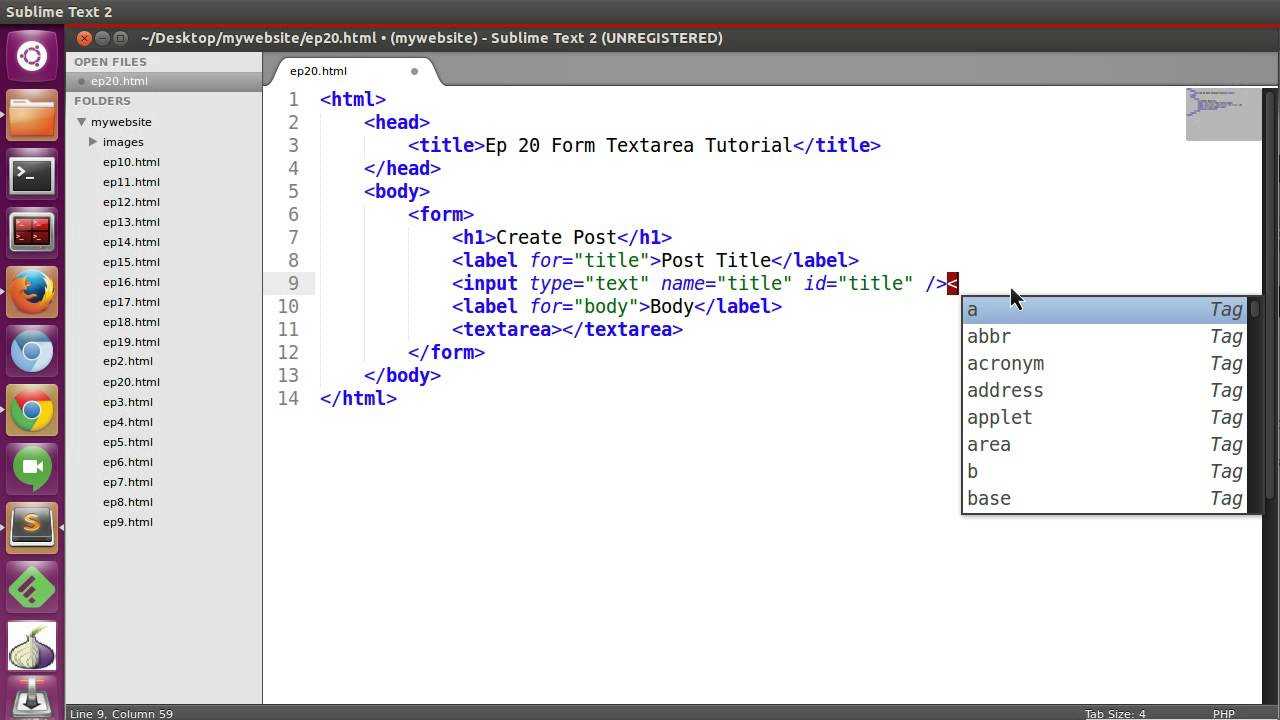Screen dimensions: 1280x720
Task: Open ep8.html from the sidebar
Action: 128,502
